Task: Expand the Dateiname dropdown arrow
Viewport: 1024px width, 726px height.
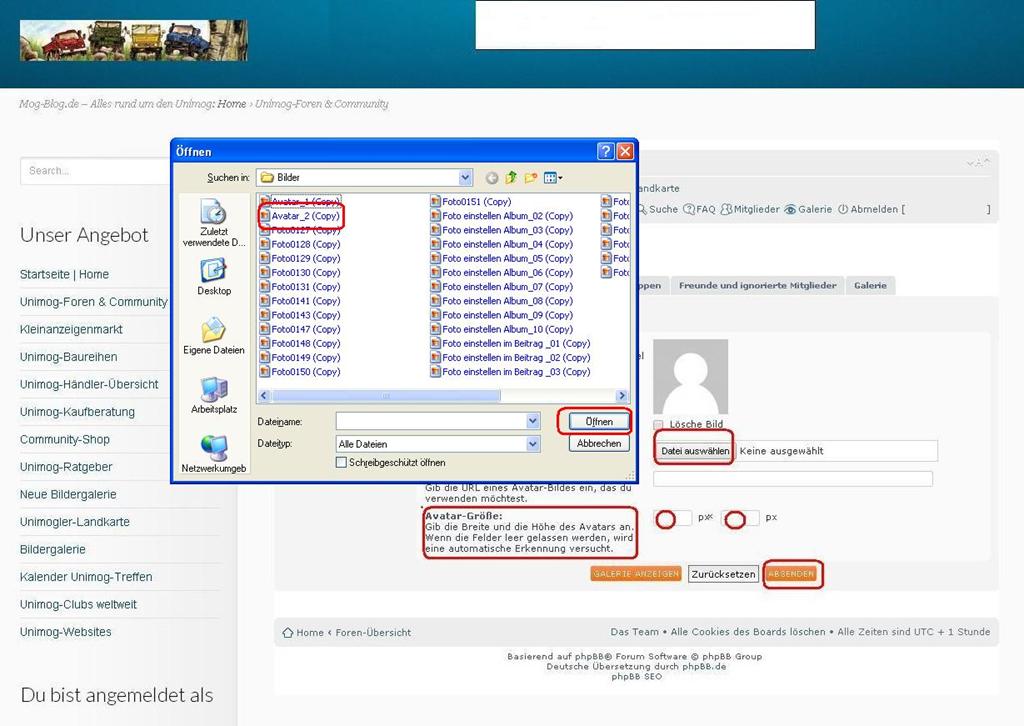Action: tap(533, 422)
